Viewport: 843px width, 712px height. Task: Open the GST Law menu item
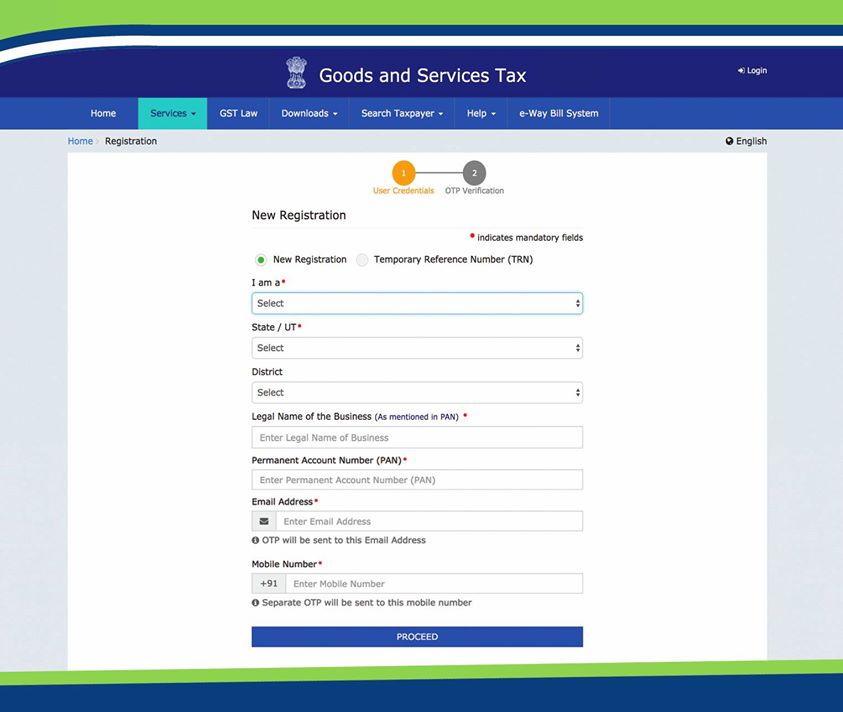[238, 113]
